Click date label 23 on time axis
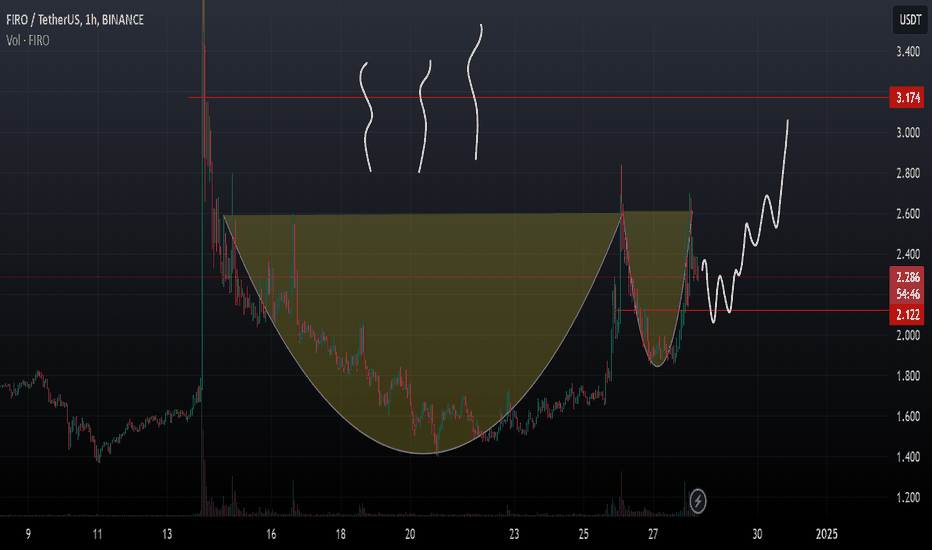The height and width of the screenshot is (550, 932). coord(514,534)
